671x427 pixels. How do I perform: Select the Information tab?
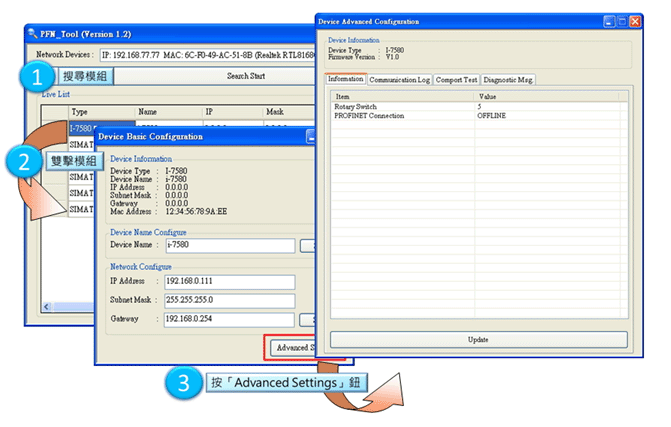click(x=345, y=79)
